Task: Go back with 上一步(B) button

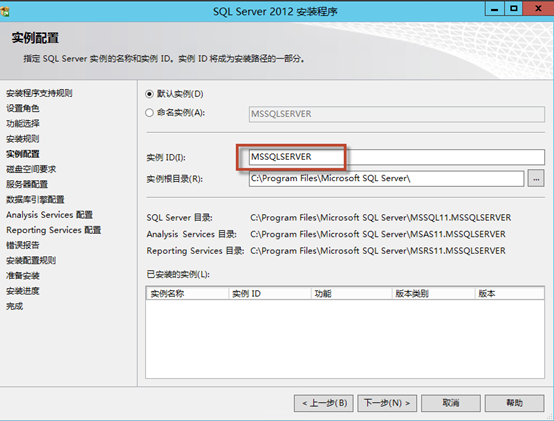Action: tap(324, 403)
